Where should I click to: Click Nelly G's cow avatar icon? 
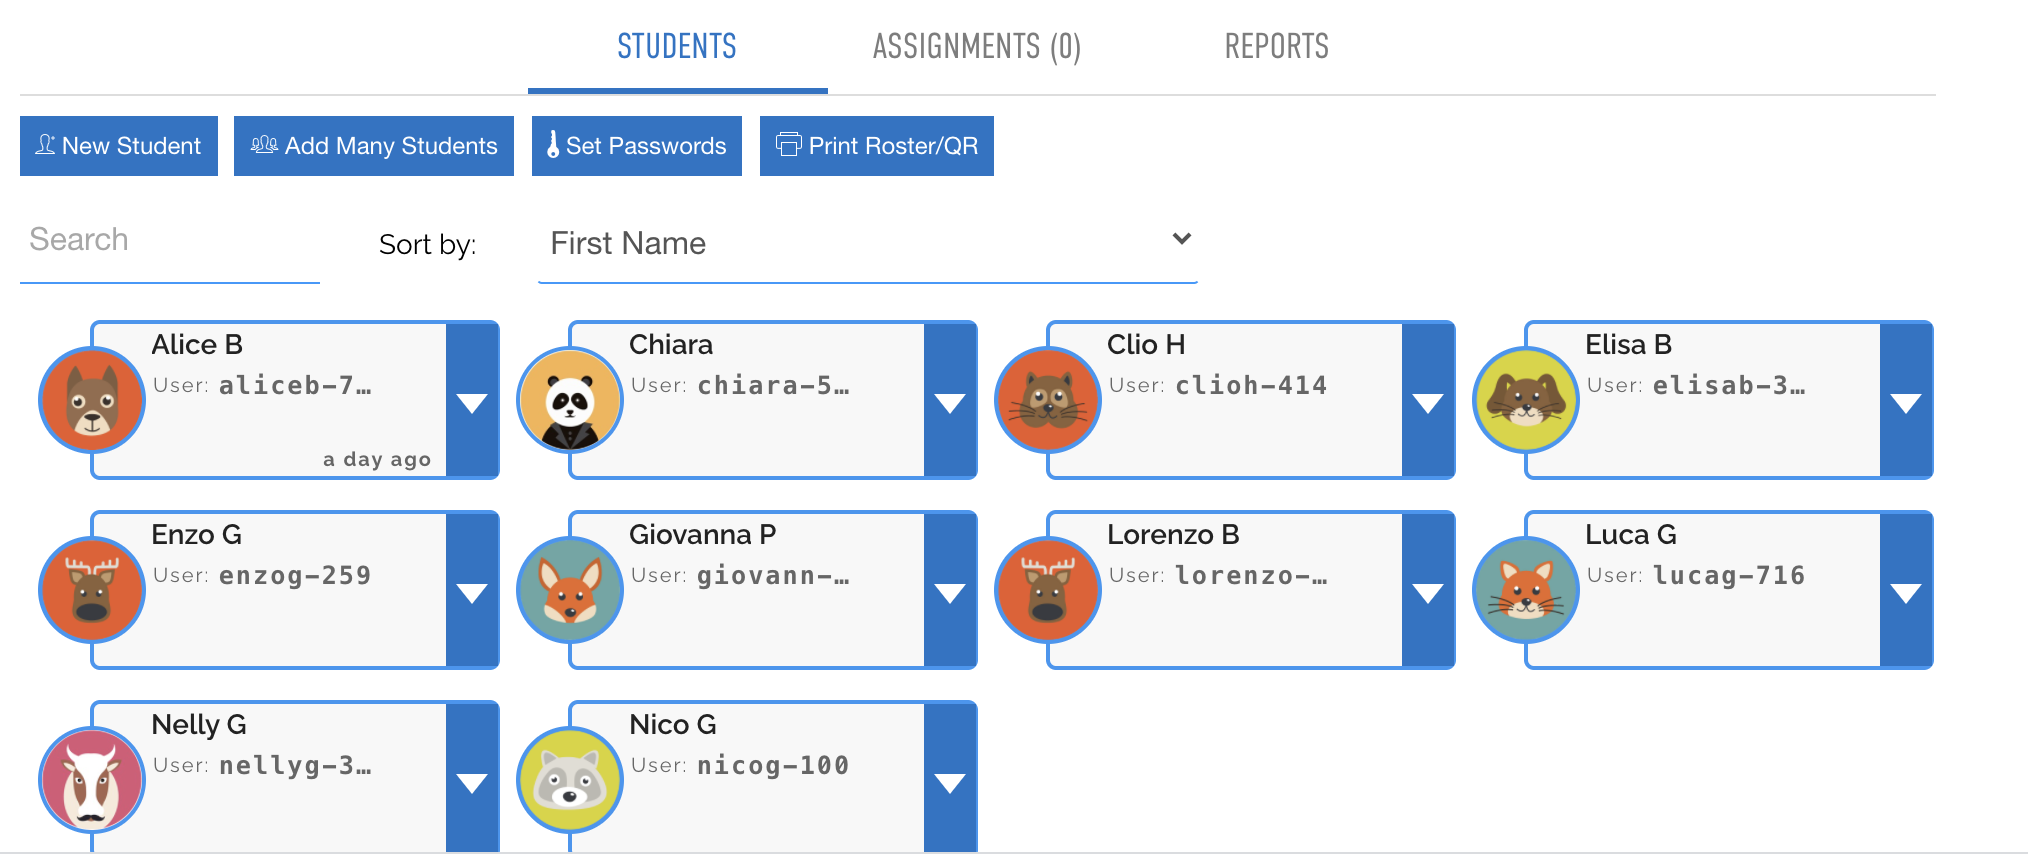pyautogui.click(x=92, y=780)
